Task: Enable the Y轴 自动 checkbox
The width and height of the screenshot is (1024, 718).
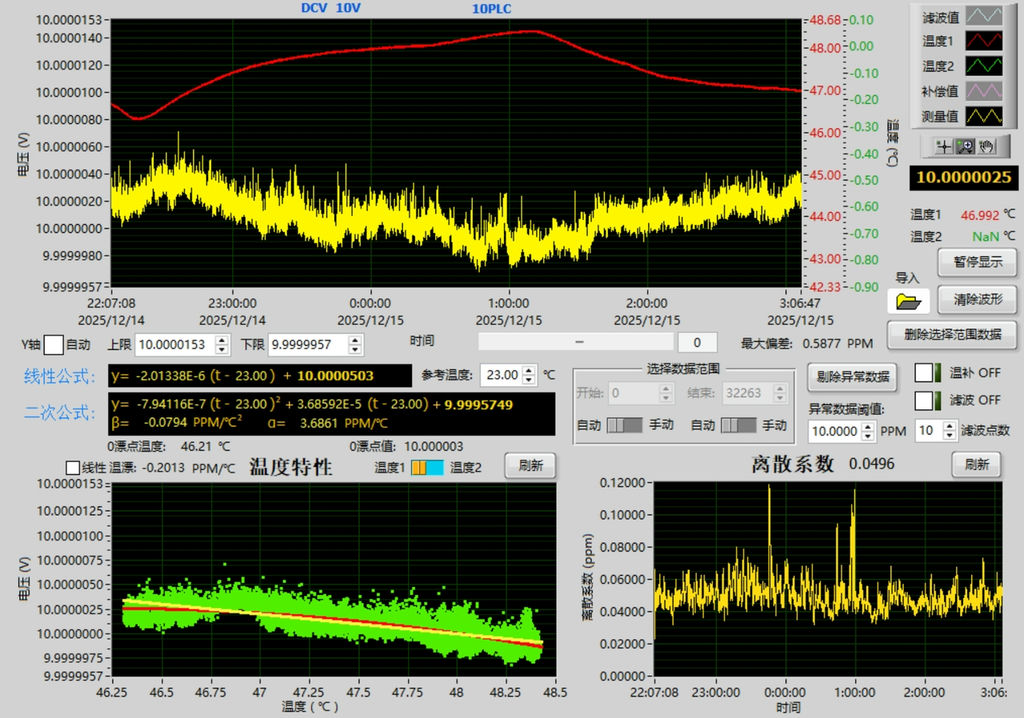Action: coord(53,345)
